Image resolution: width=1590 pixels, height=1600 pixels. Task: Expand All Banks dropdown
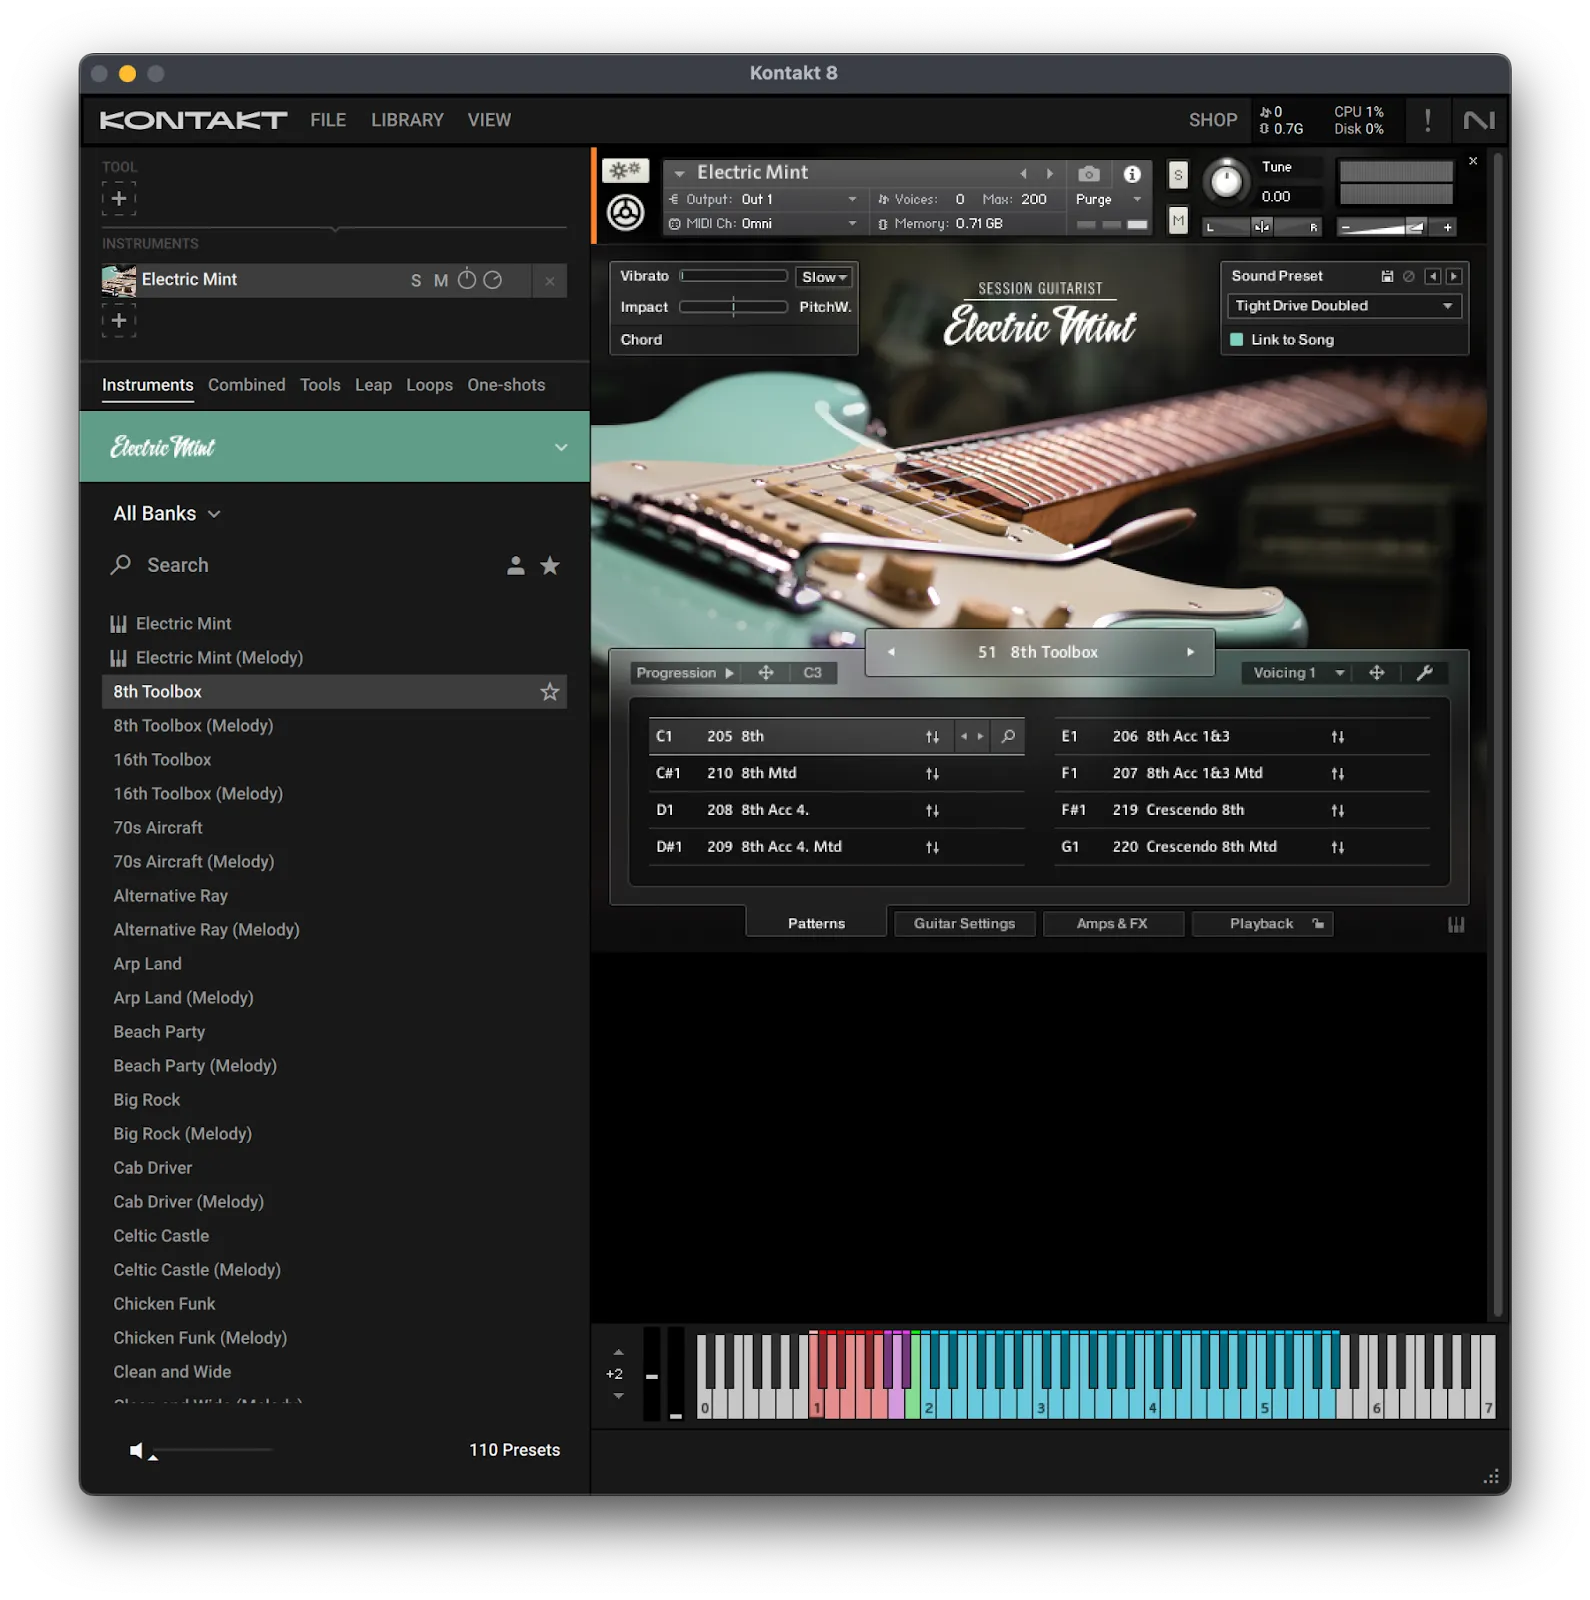(167, 514)
